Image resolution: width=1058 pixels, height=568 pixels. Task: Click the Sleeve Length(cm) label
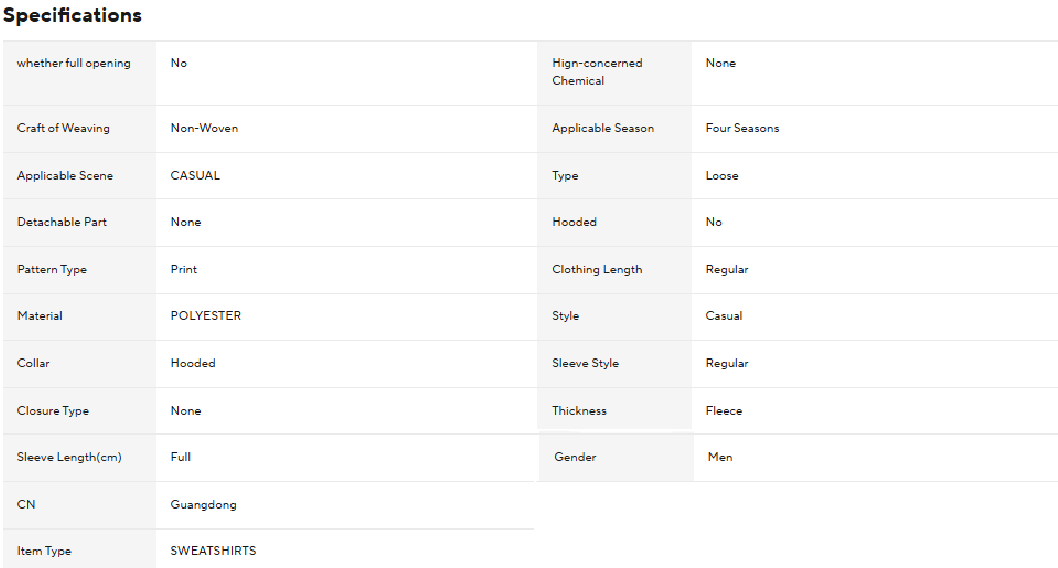(69, 457)
